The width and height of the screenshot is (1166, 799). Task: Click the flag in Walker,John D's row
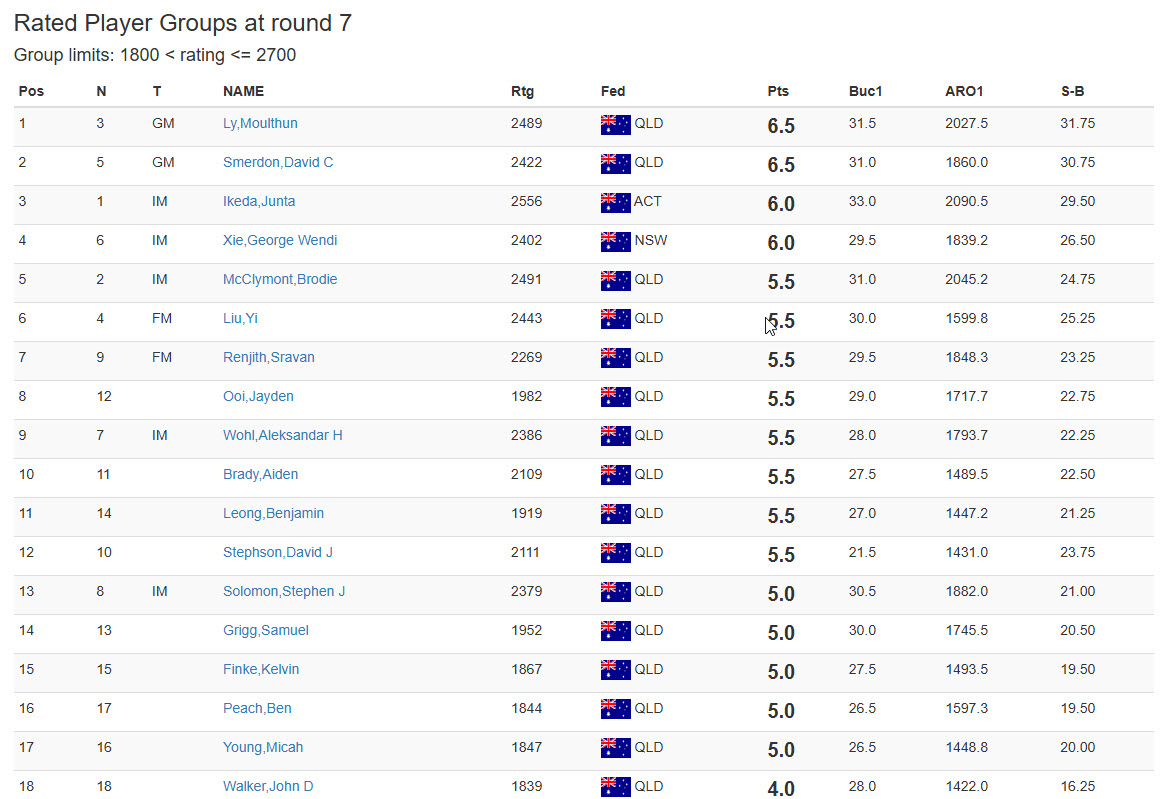tap(615, 787)
